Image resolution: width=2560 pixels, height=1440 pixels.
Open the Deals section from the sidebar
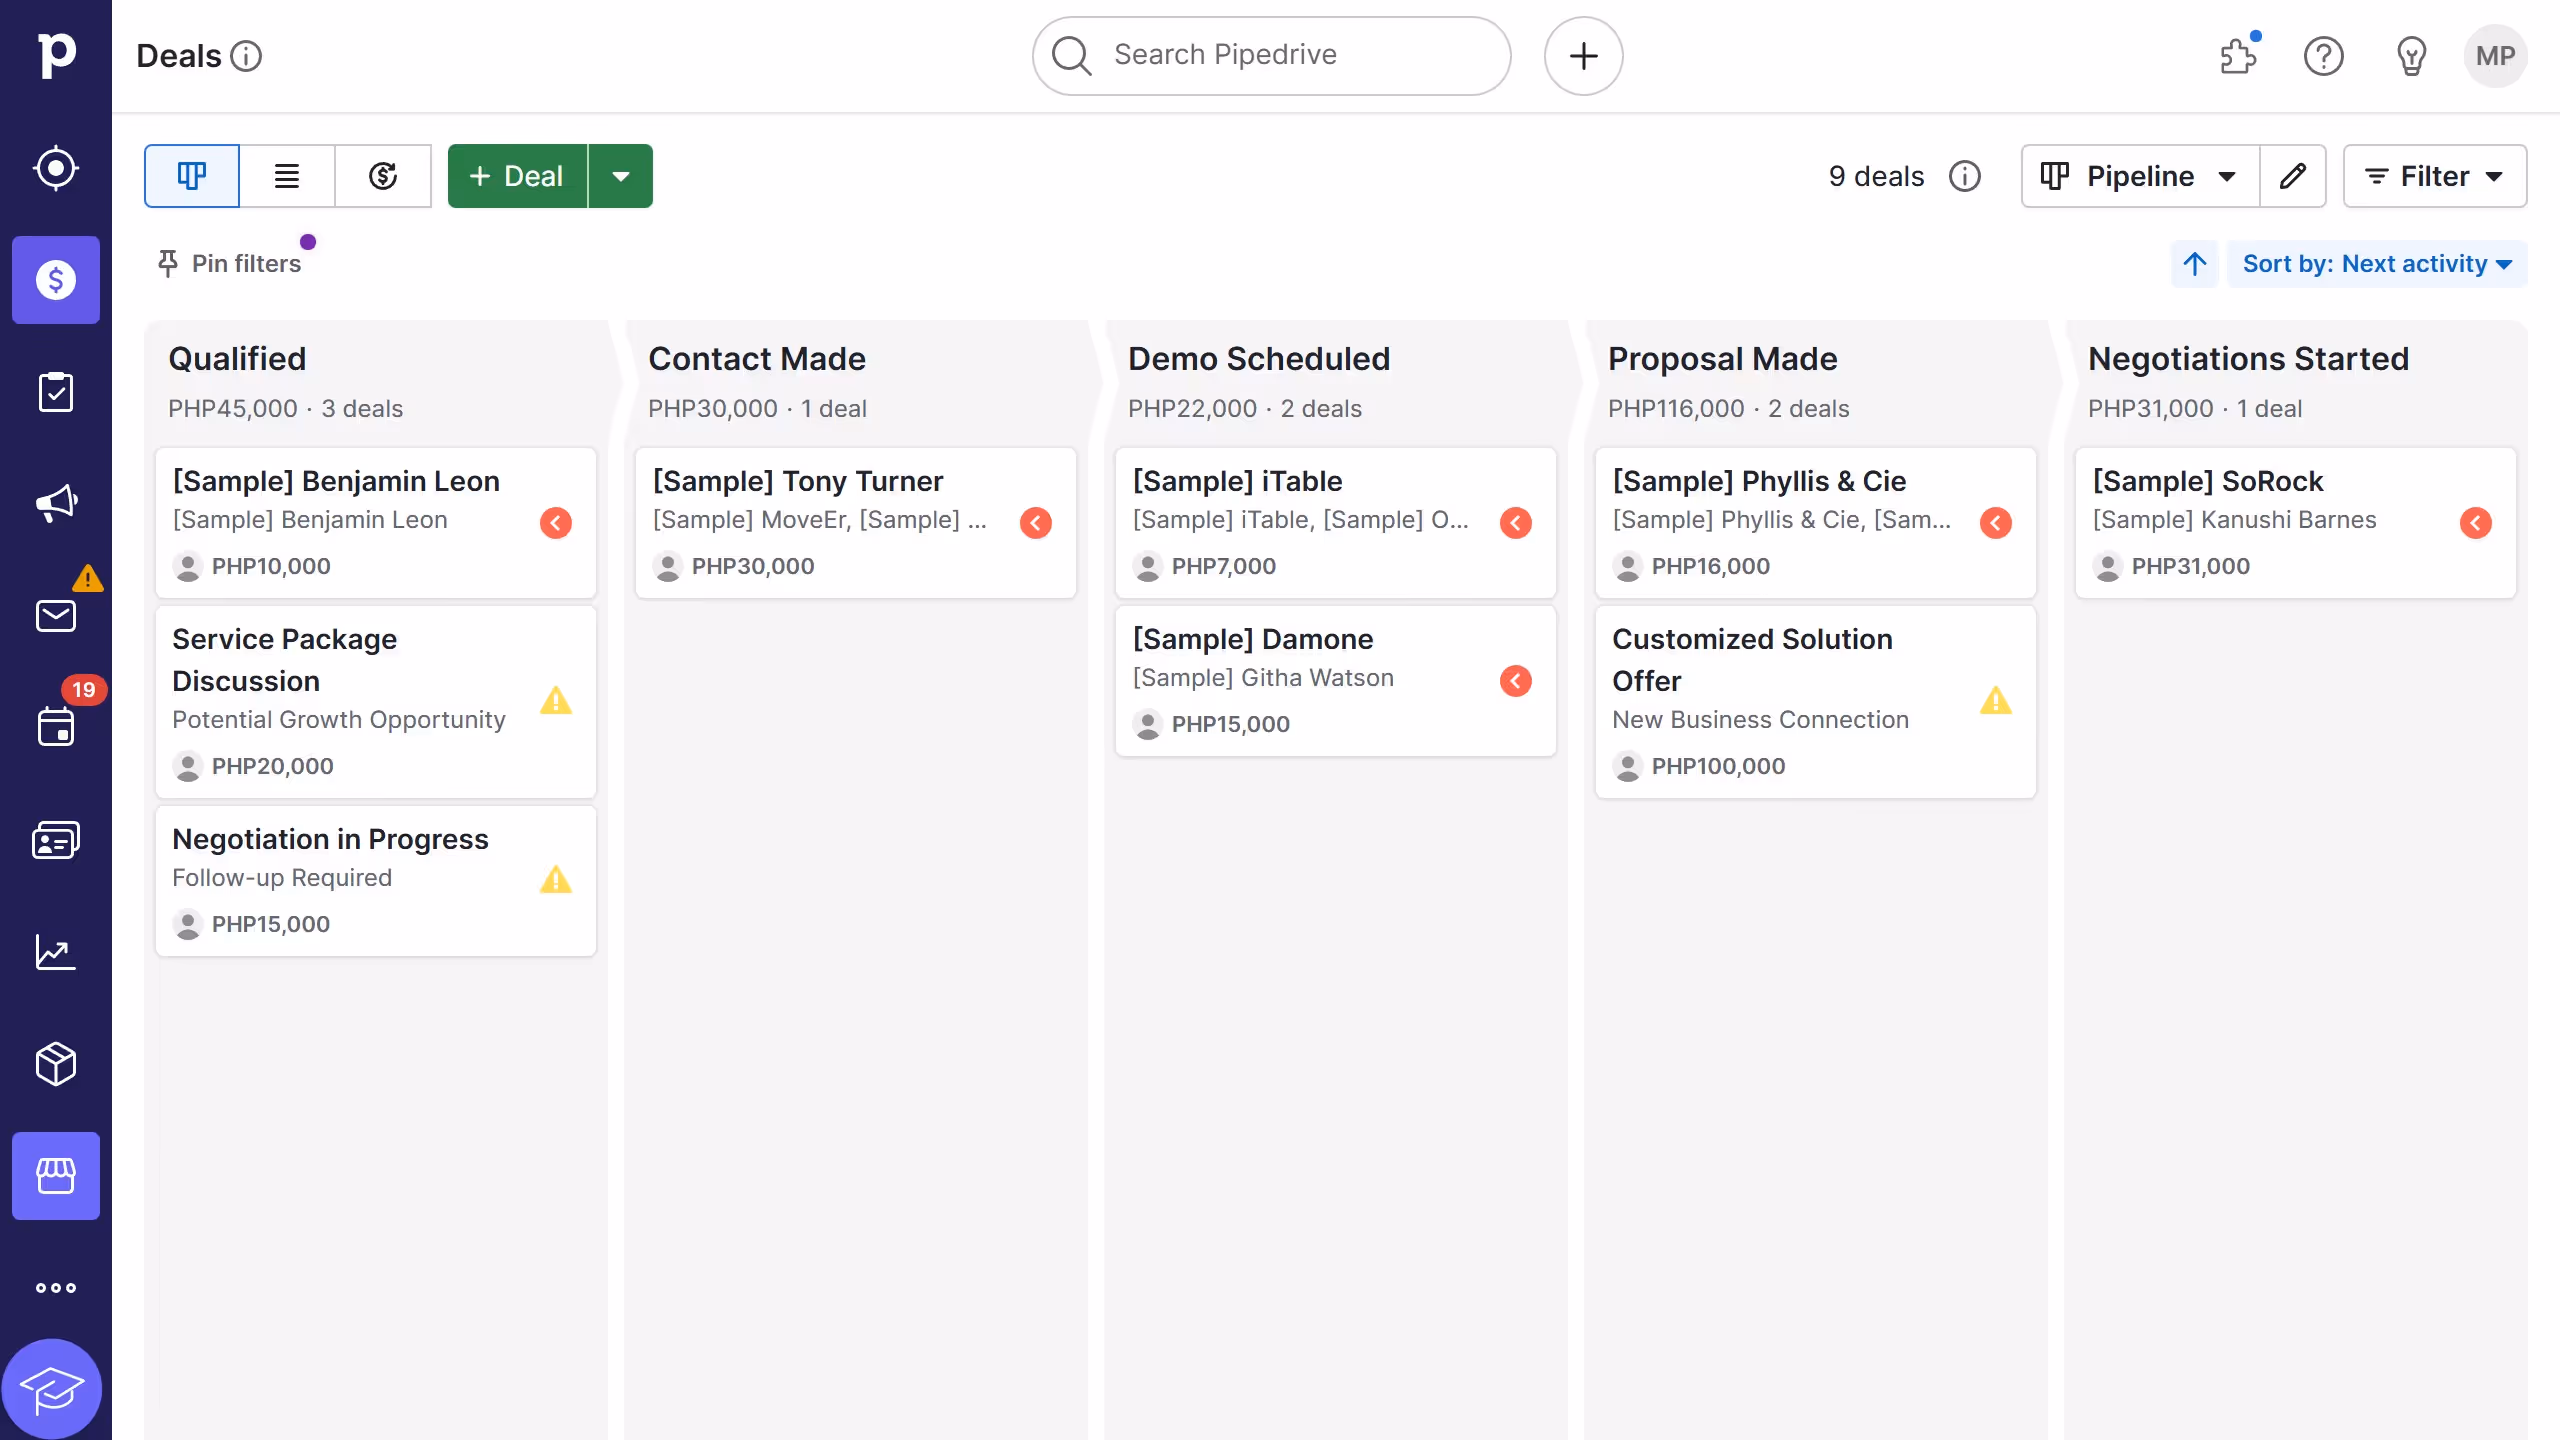tap(55, 280)
